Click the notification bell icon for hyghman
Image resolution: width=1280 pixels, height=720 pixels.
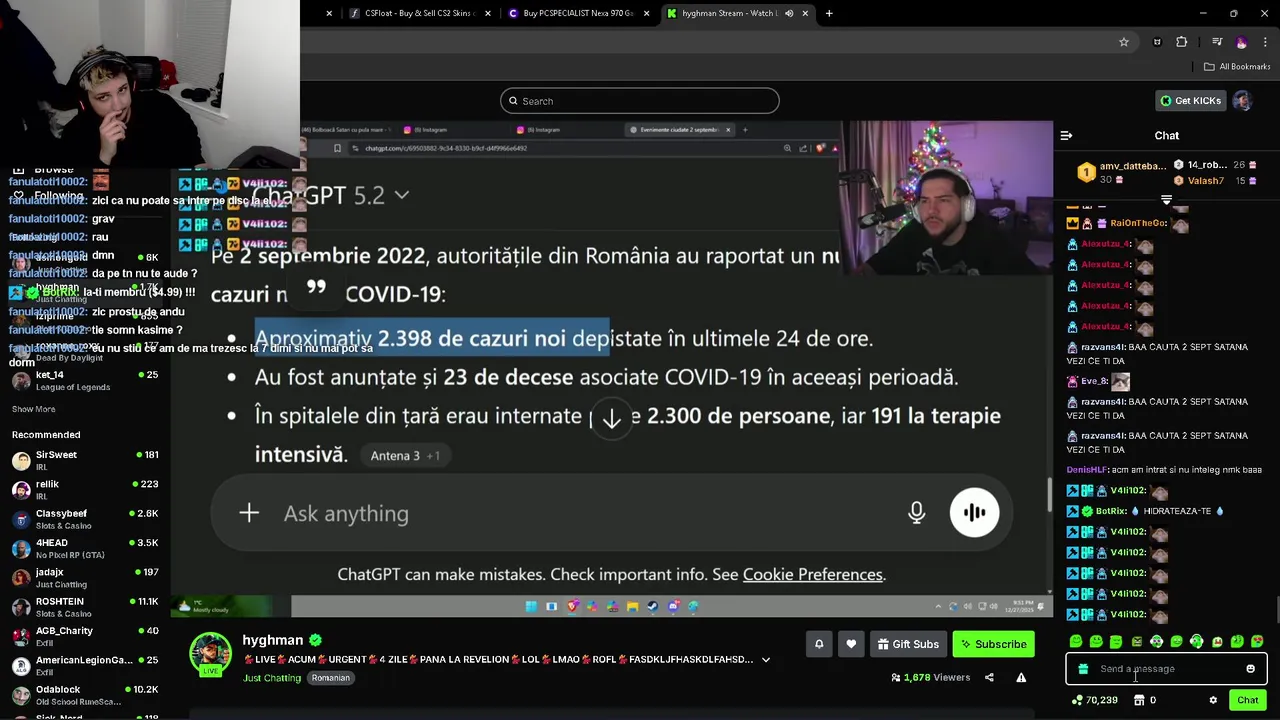[819, 644]
